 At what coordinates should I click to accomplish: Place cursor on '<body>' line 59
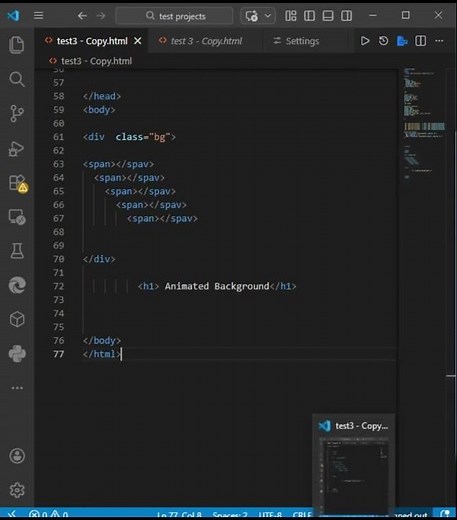(x=99, y=110)
